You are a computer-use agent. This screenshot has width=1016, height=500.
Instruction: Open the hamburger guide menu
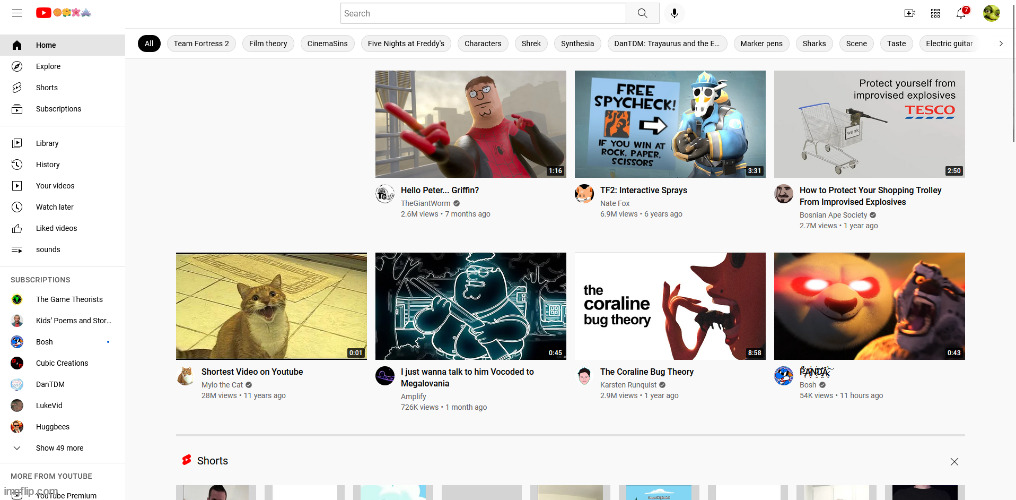tap(17, 13)
